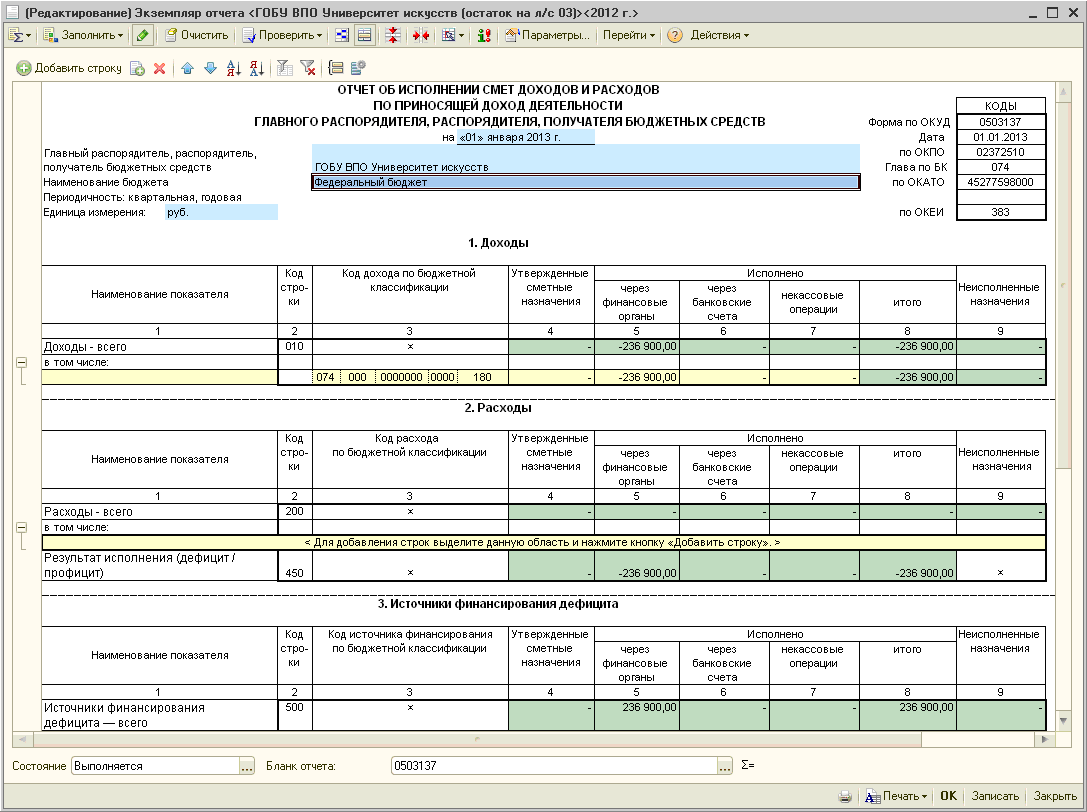Screen dimensions: 1087x812
Task: Open the 'Действия' menu
Action: [x=719, y=35]
